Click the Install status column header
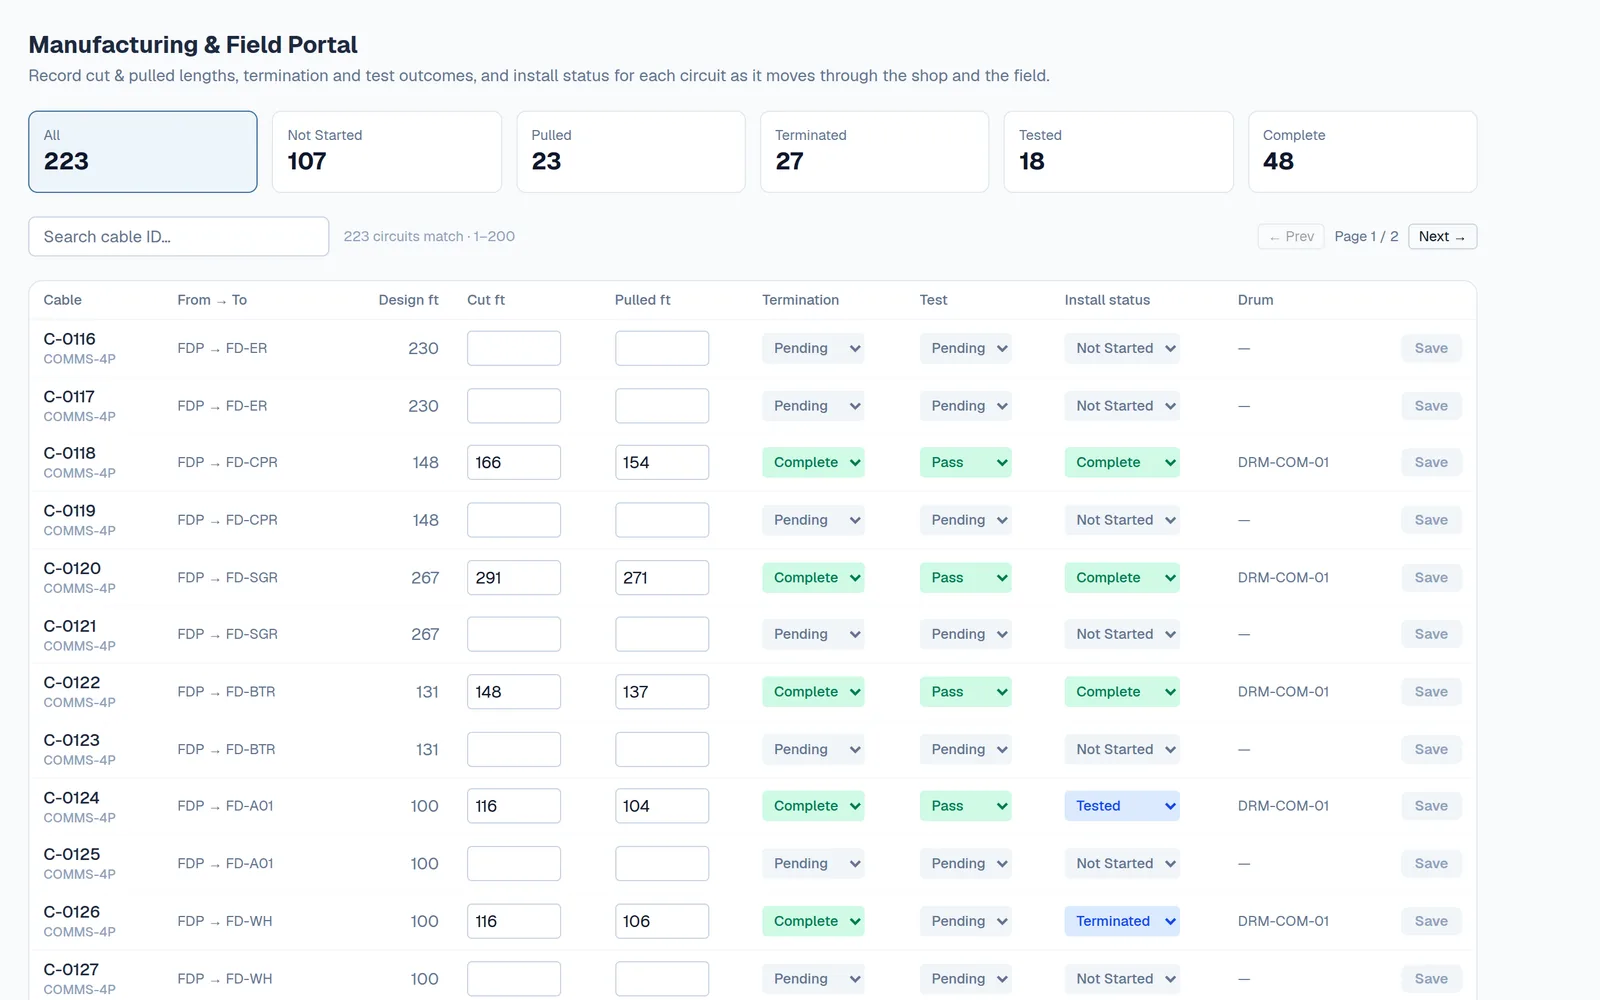 pos(1107,300)
